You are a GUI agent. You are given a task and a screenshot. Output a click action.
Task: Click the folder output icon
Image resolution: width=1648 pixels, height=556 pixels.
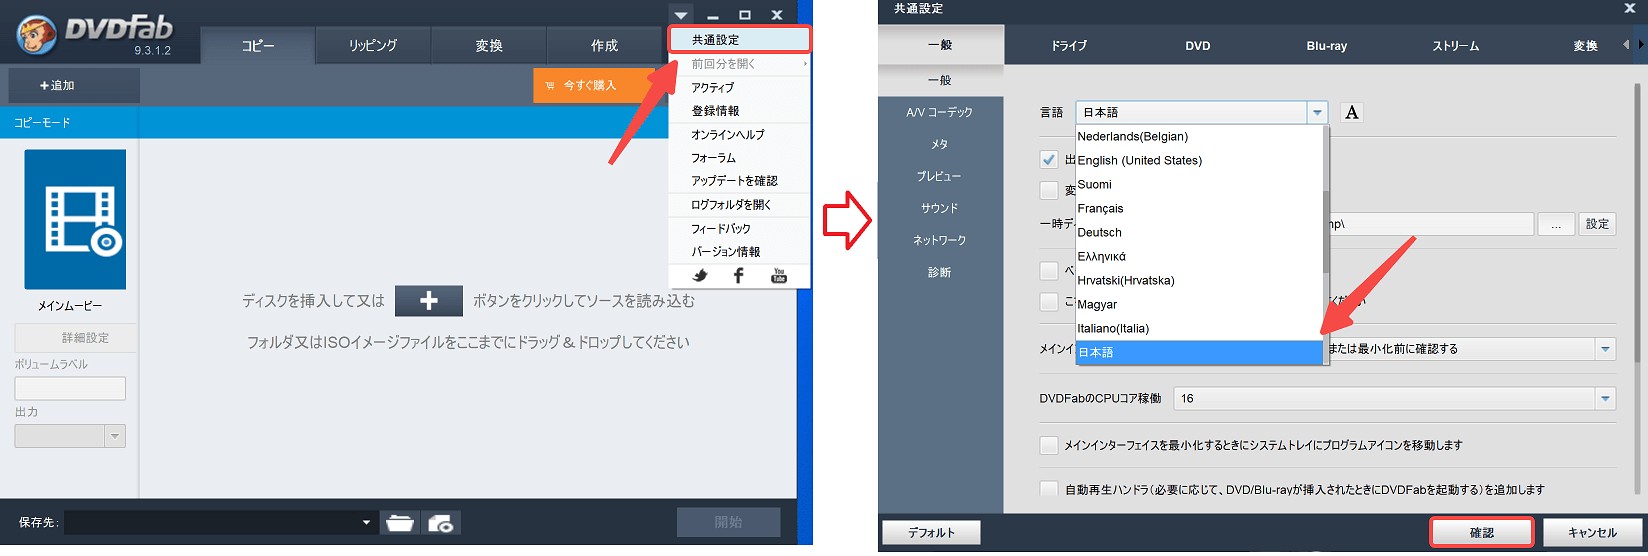coord(400,523)
